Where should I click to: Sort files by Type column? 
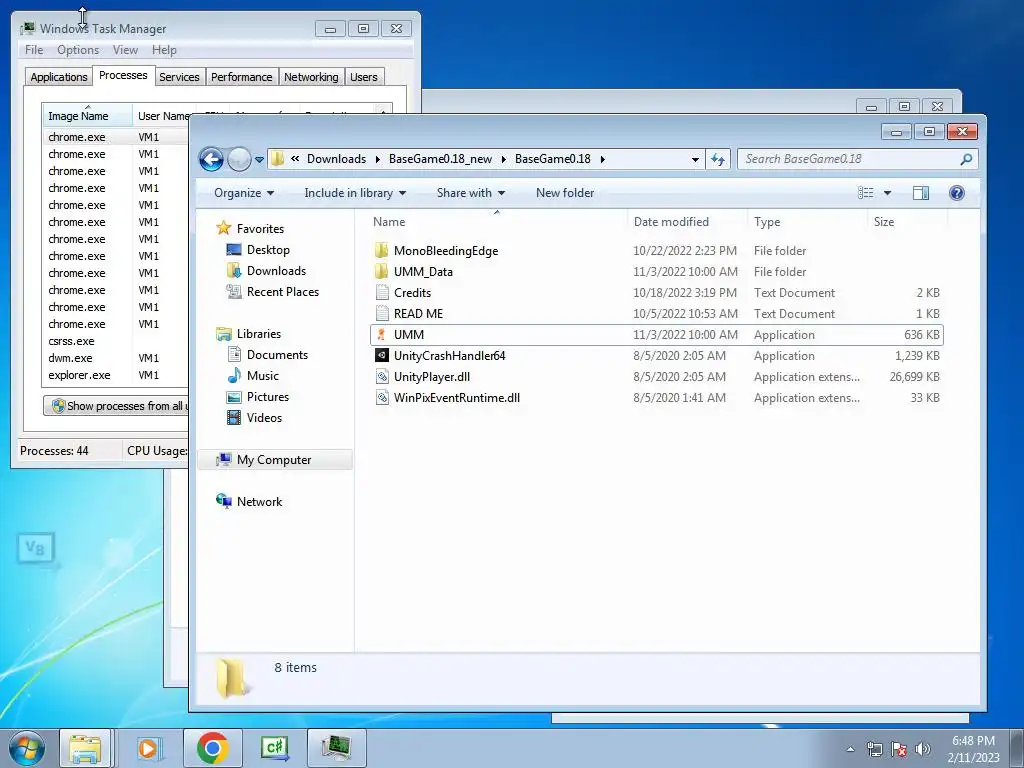(767, 221)
